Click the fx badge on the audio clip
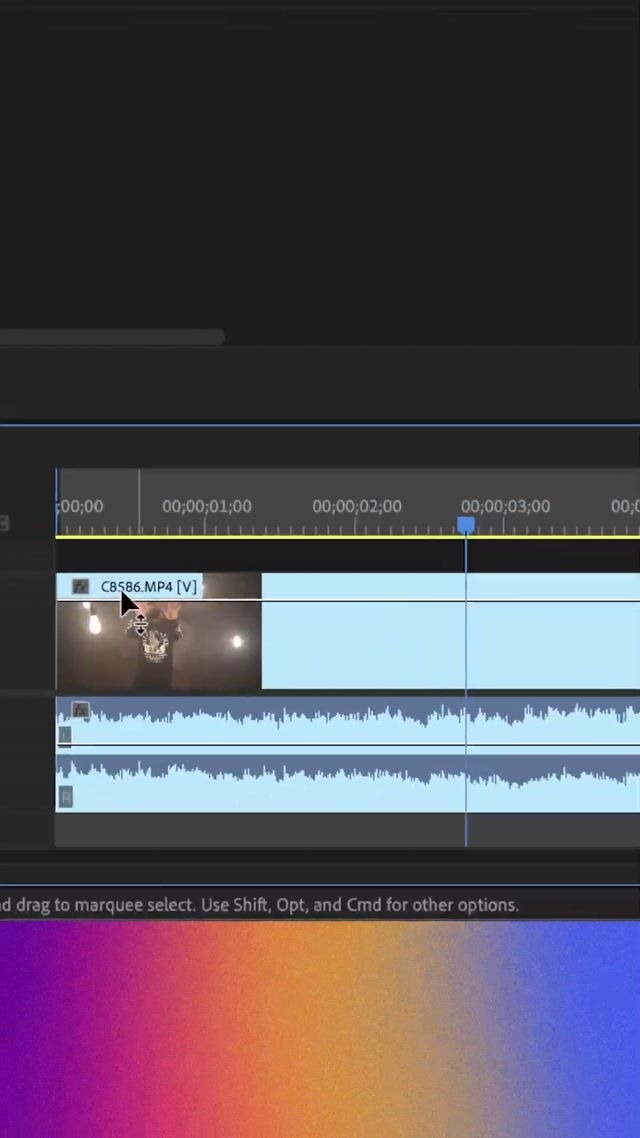This screenshot has width=640, height=1138. [80, 711]
